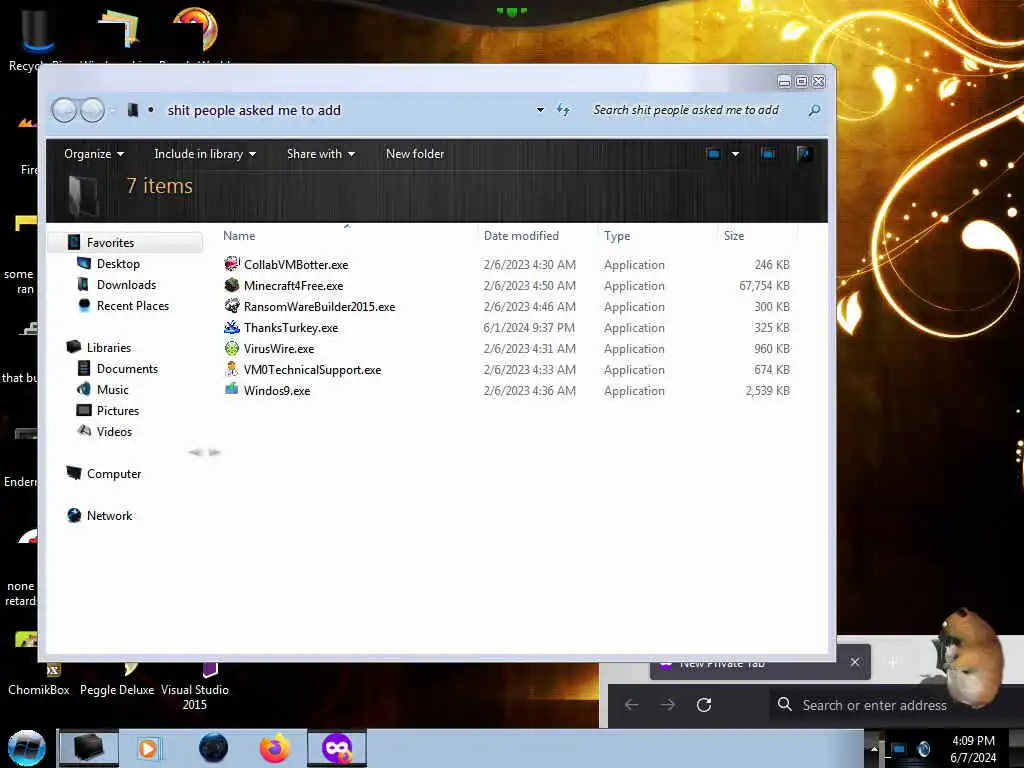Viewport: 1024px width, 768px height.
Task: Click the 67,754 KB size cell
Action: (x=764, y=285)
